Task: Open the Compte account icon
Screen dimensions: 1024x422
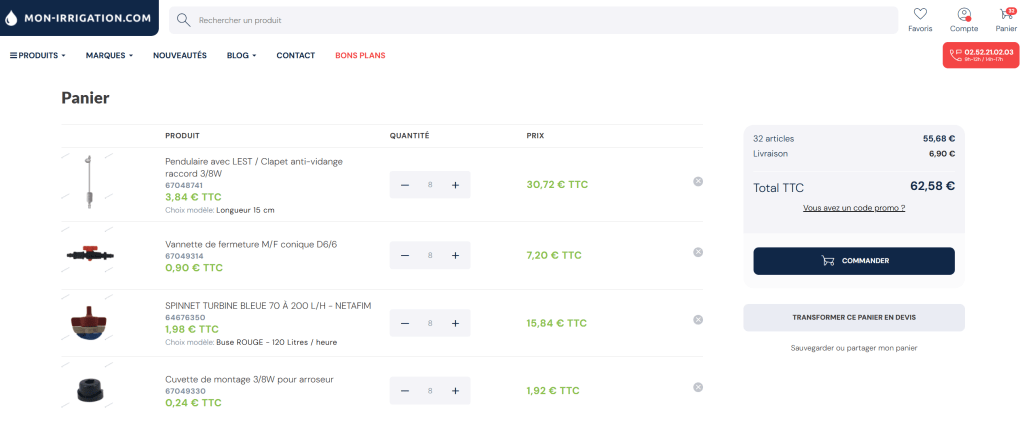Action: click(x=963, y=15)
